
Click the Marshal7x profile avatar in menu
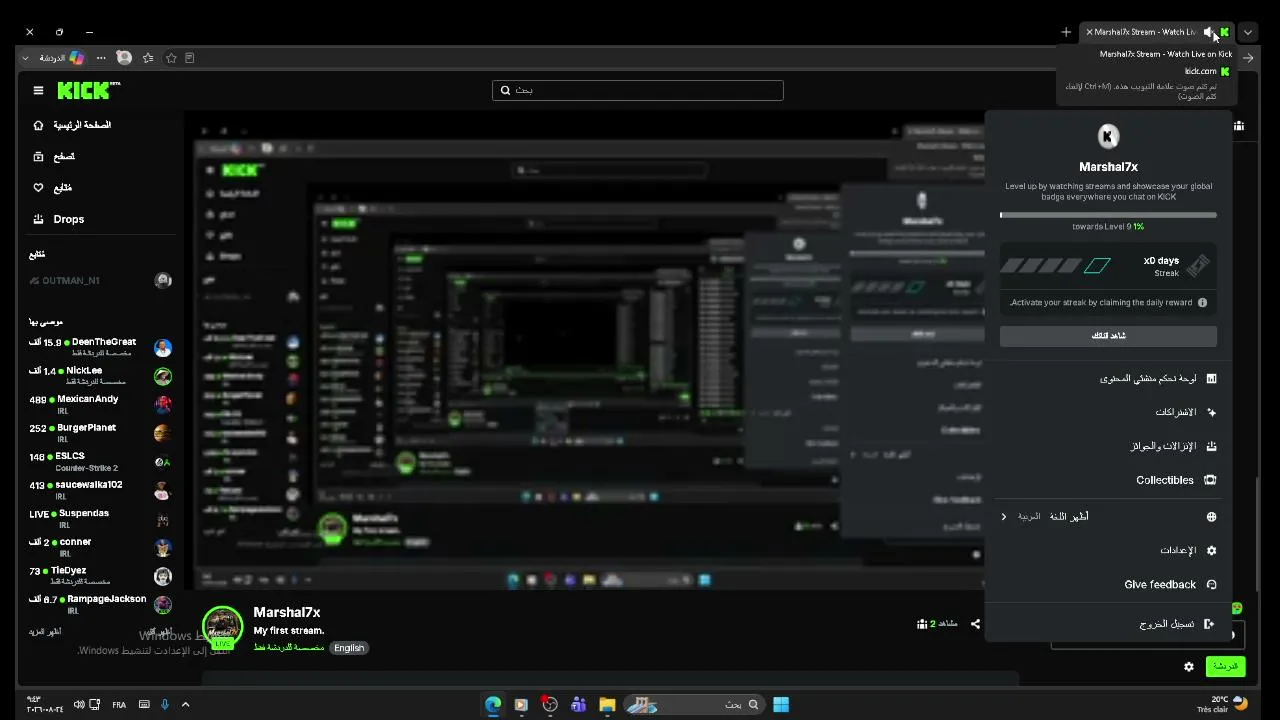(x=1108, y=136)
